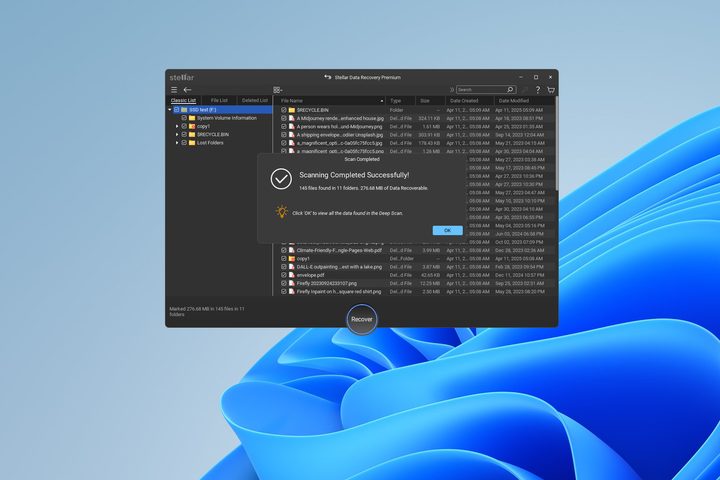Toggle copy1 checkbox in the tree

pyautogui.click(x=184, y=126)
